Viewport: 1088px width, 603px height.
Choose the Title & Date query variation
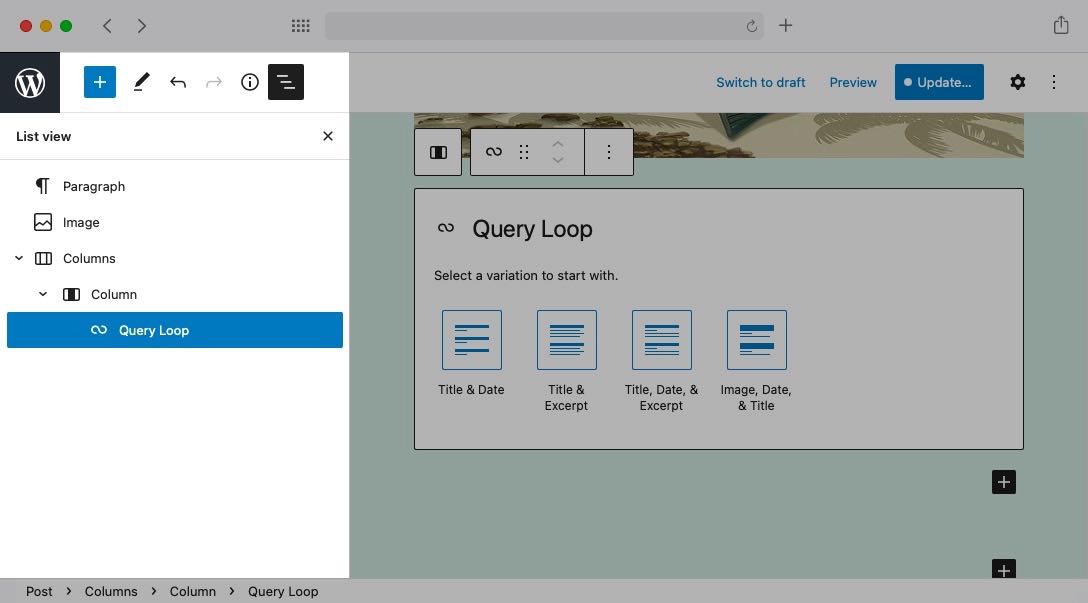coord(471,339)
